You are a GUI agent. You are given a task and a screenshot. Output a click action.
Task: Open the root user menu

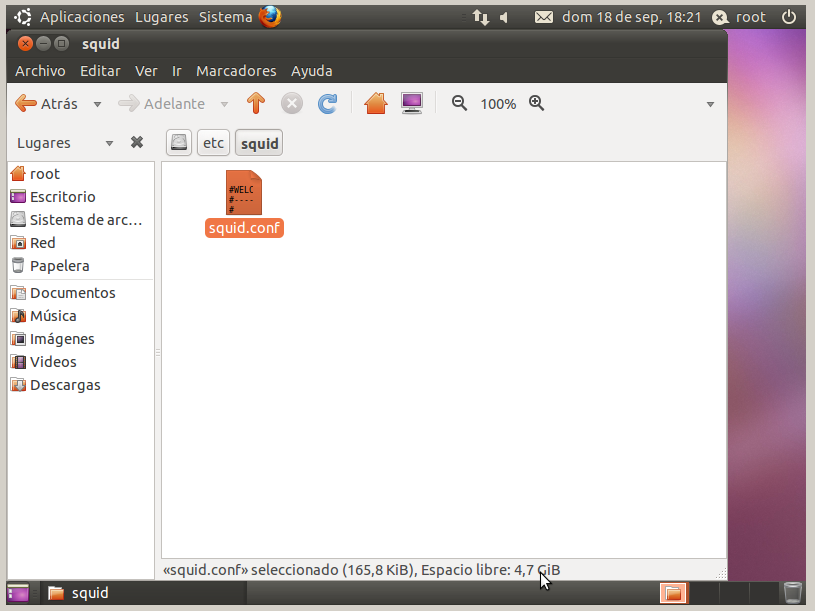[x=739, y=17]
